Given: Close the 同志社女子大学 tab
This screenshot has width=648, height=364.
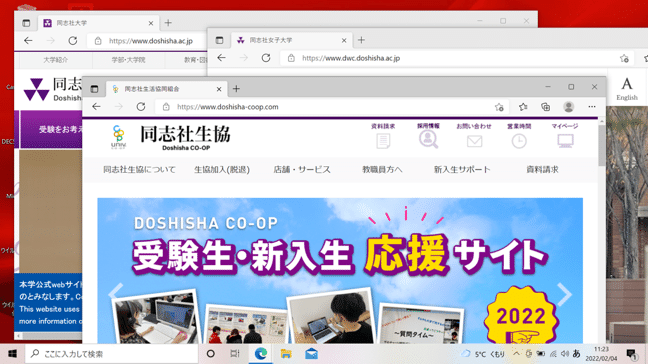Looking at the screenshot, I should 344,40.
